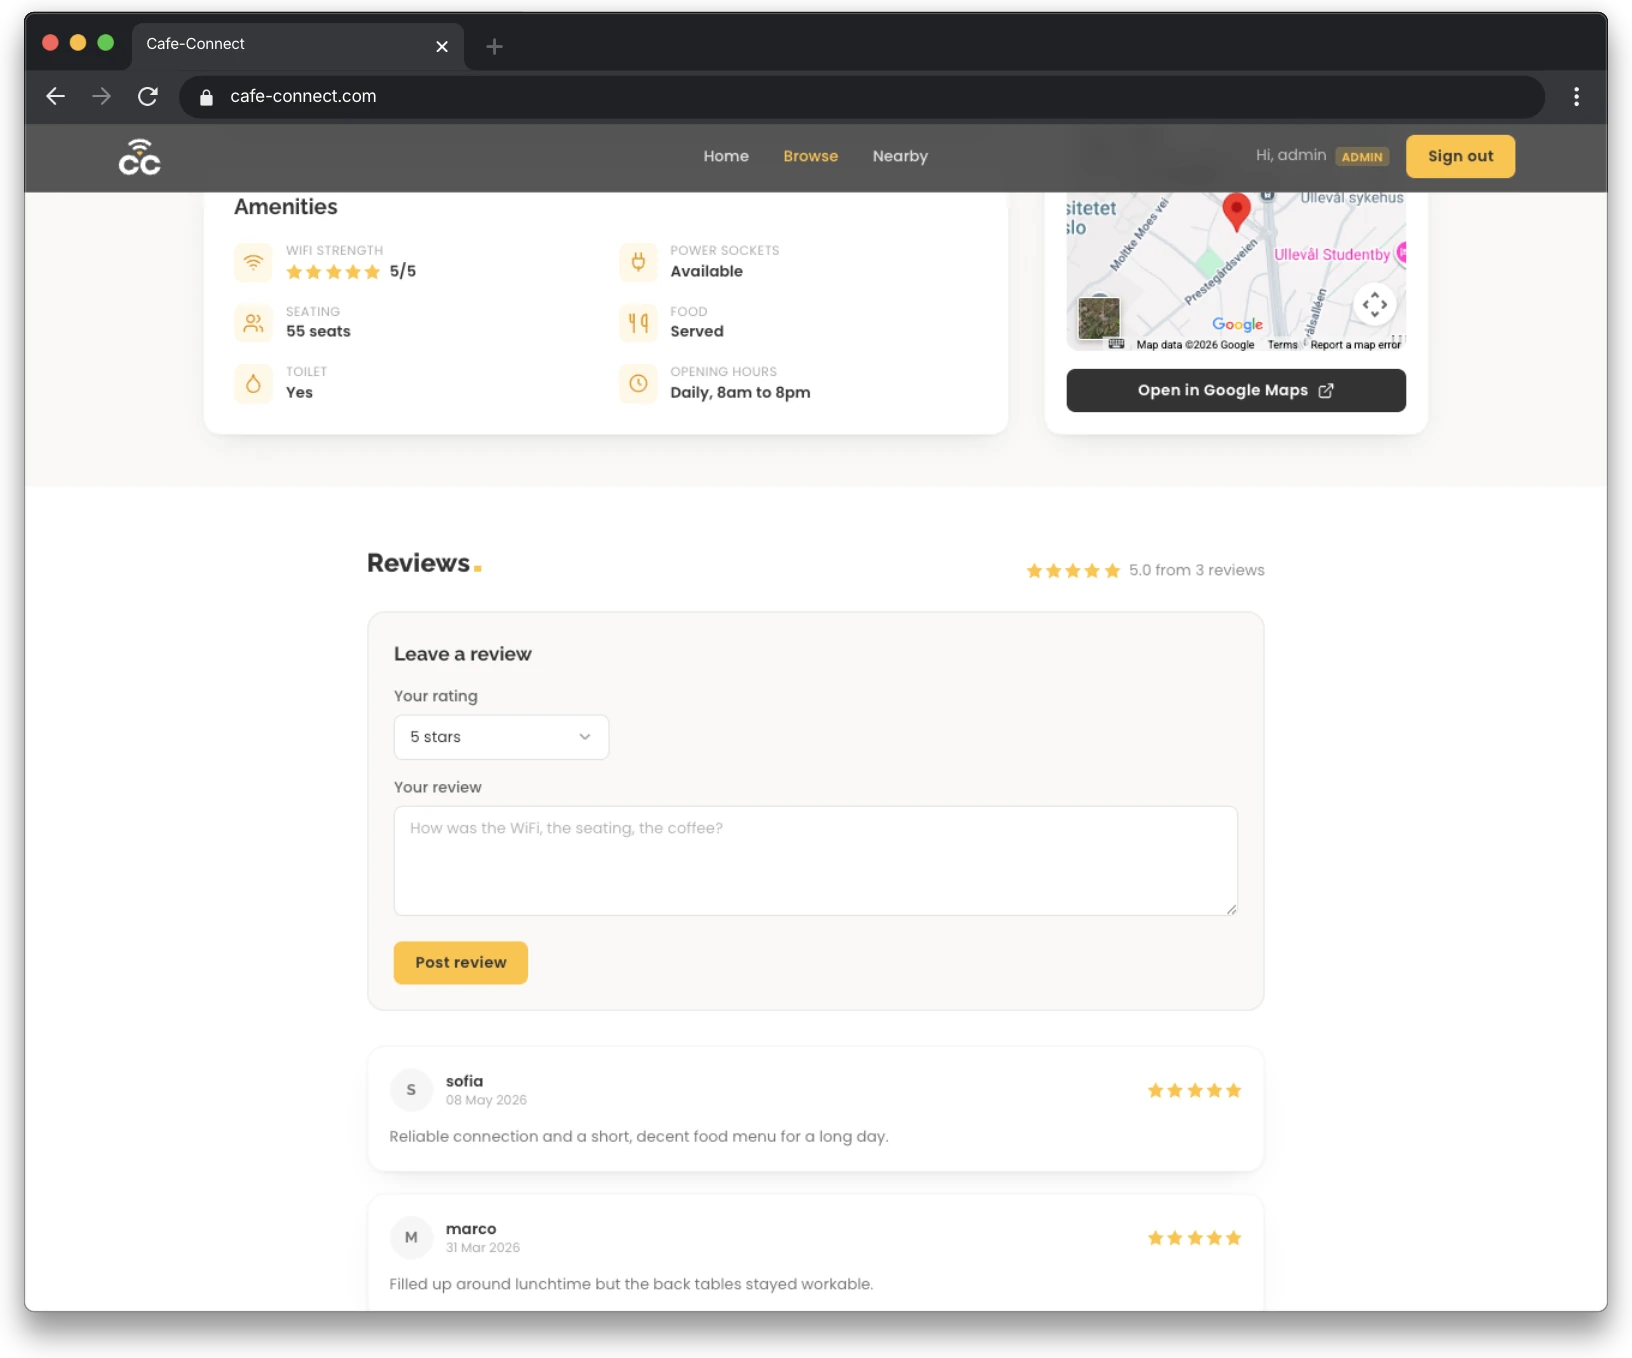
Task: Click the cafe-connect.com address bar
Action: point(862,97)
